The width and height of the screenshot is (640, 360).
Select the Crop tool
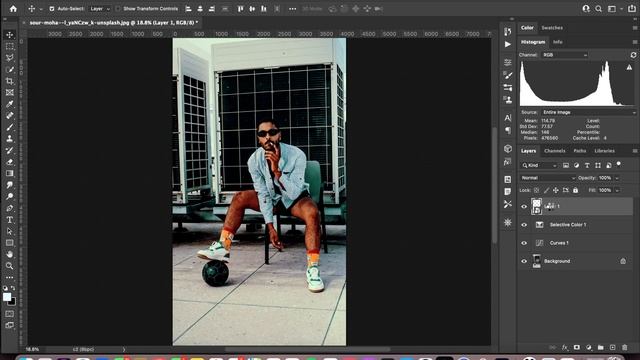[x=10, y=81]
